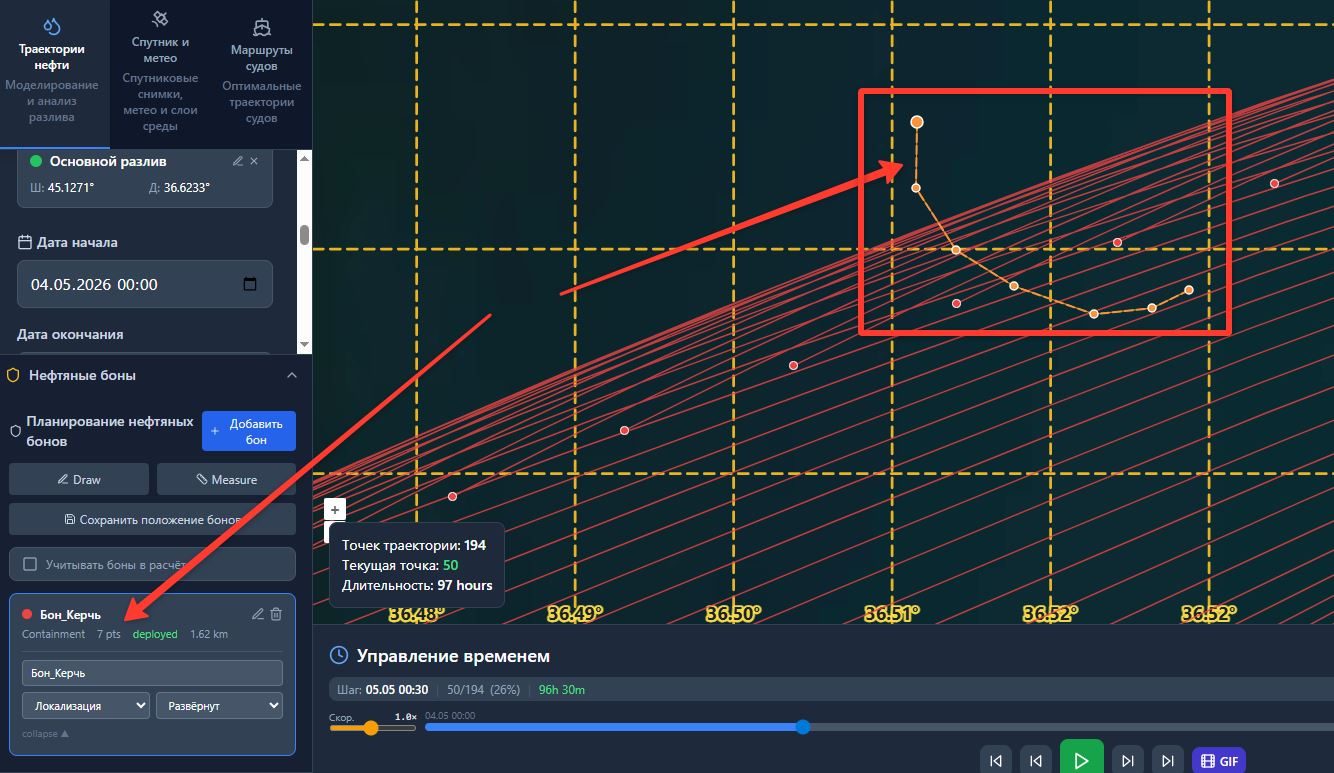Jump to the first timeline step

pos(996,761)
